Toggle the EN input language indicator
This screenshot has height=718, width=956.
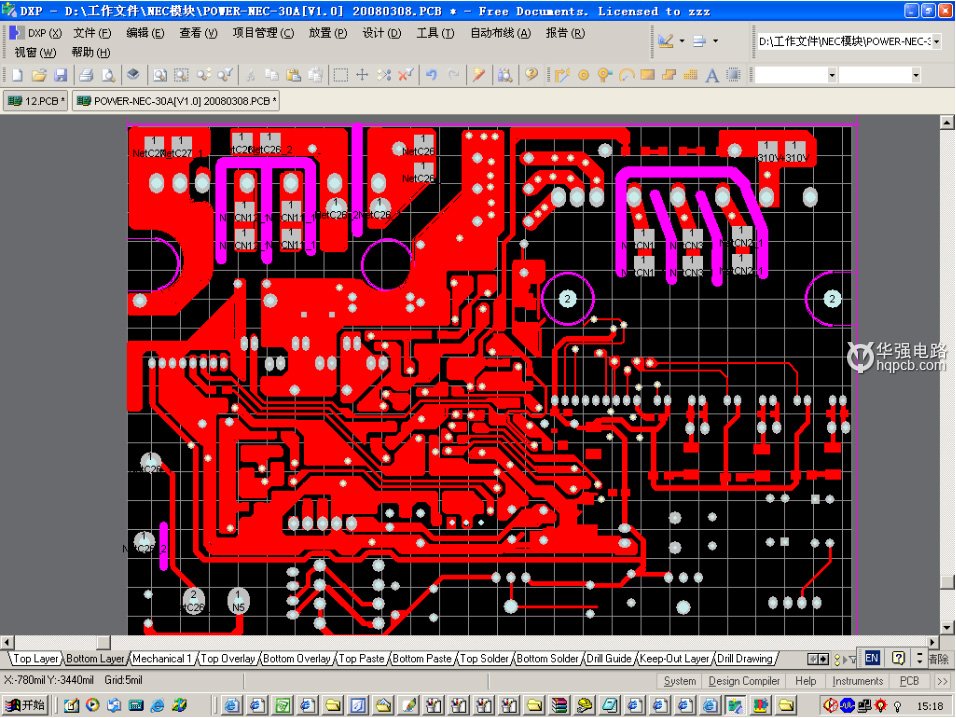click(871, 658)
